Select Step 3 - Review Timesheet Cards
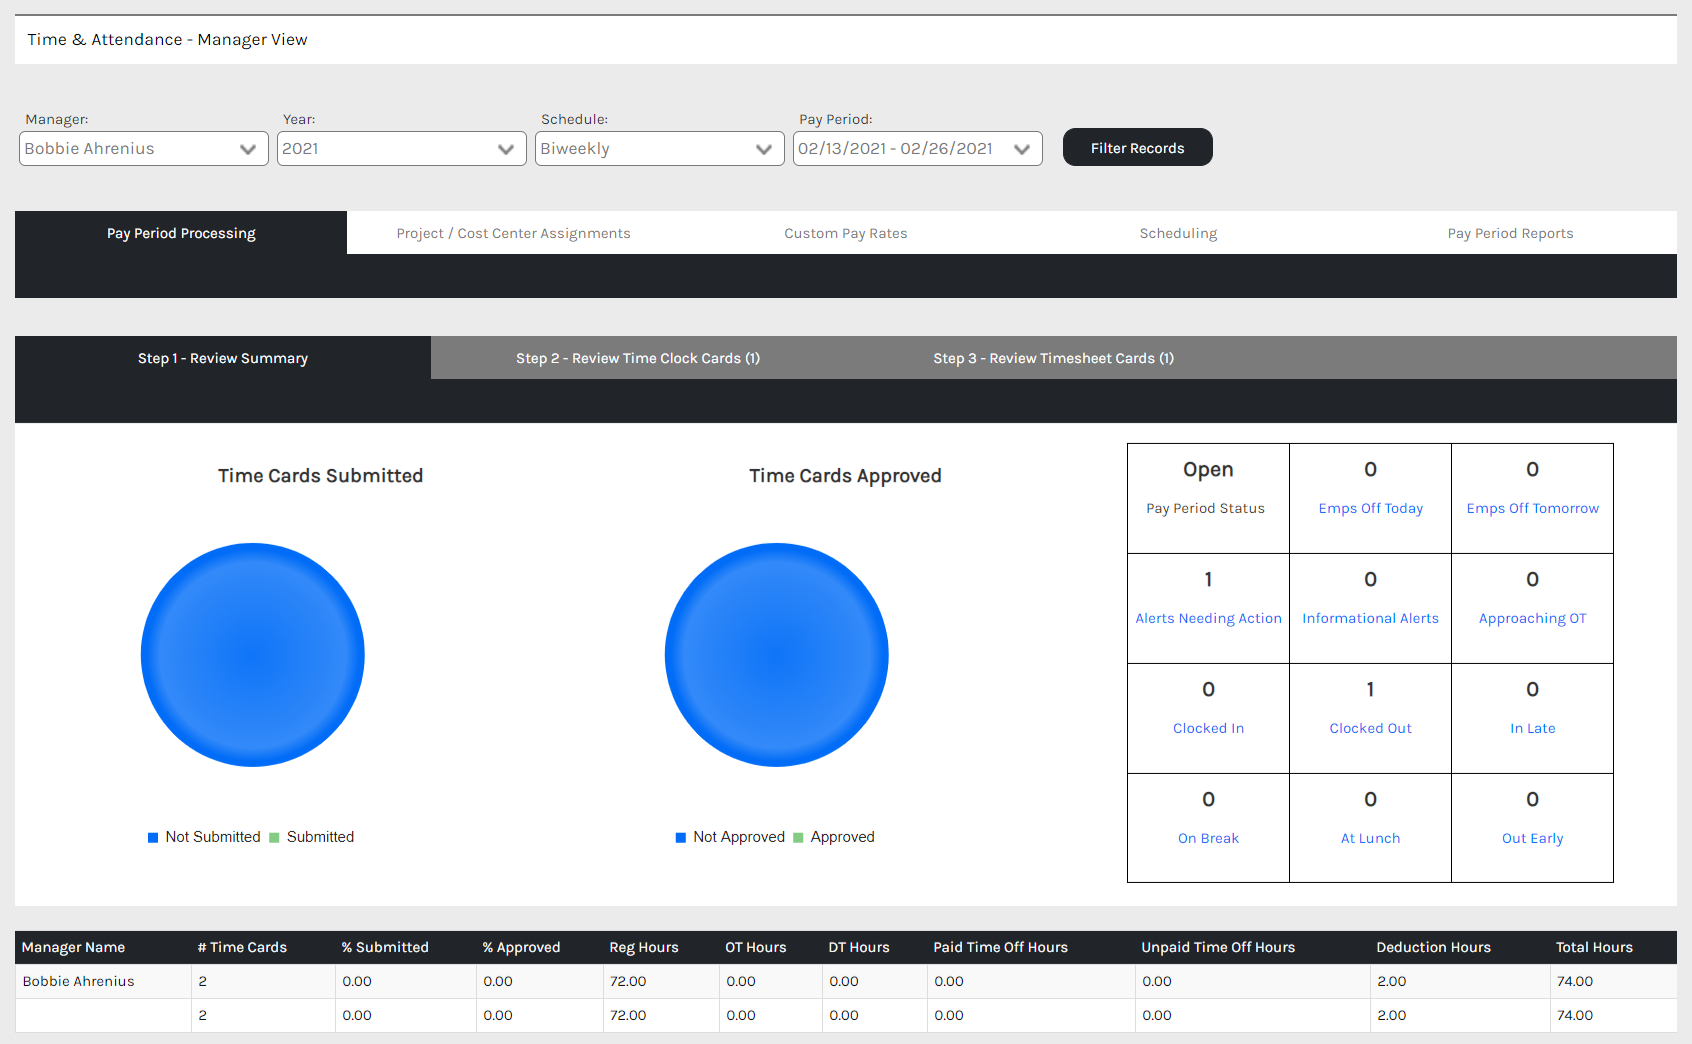Screen dimensions: 1692x1044 click(1054, 358)
